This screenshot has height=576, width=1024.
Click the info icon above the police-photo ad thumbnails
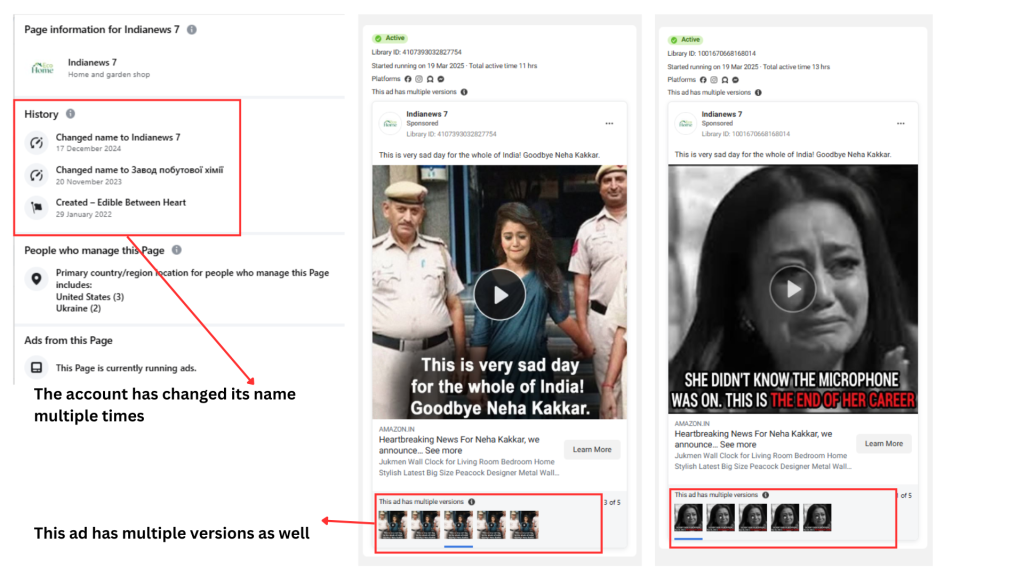pyautogui.click(x=472, y=502)
